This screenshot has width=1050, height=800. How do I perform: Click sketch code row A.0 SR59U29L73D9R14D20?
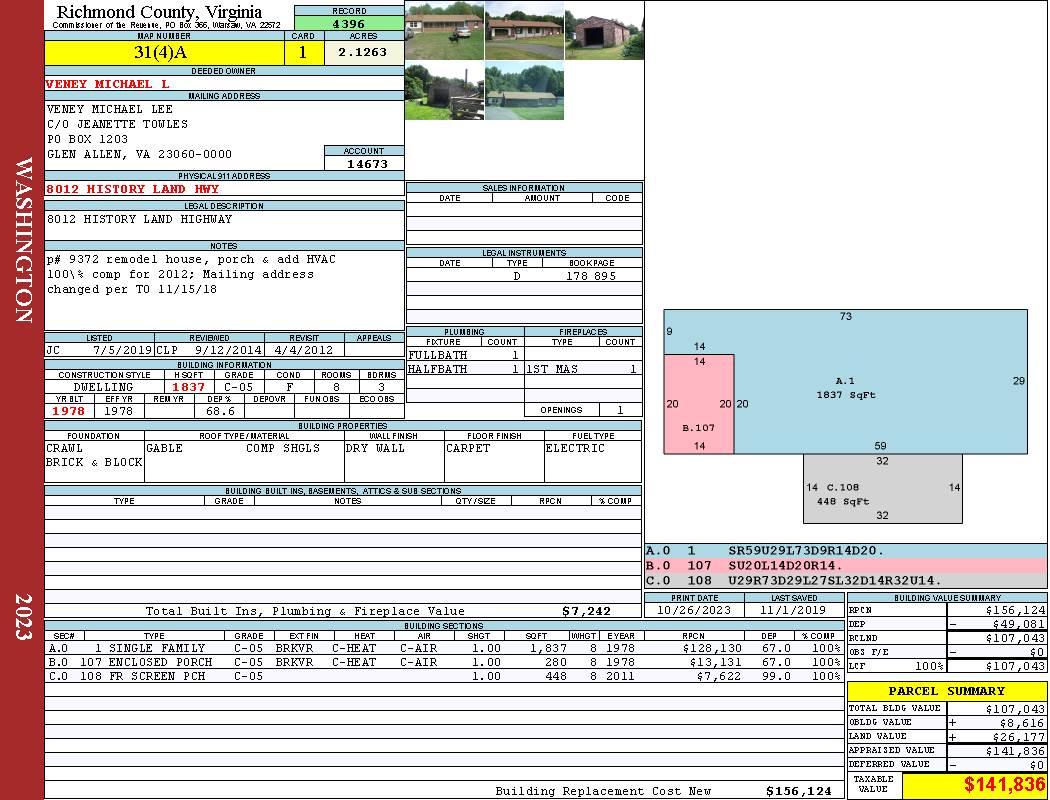pos(846,551)
